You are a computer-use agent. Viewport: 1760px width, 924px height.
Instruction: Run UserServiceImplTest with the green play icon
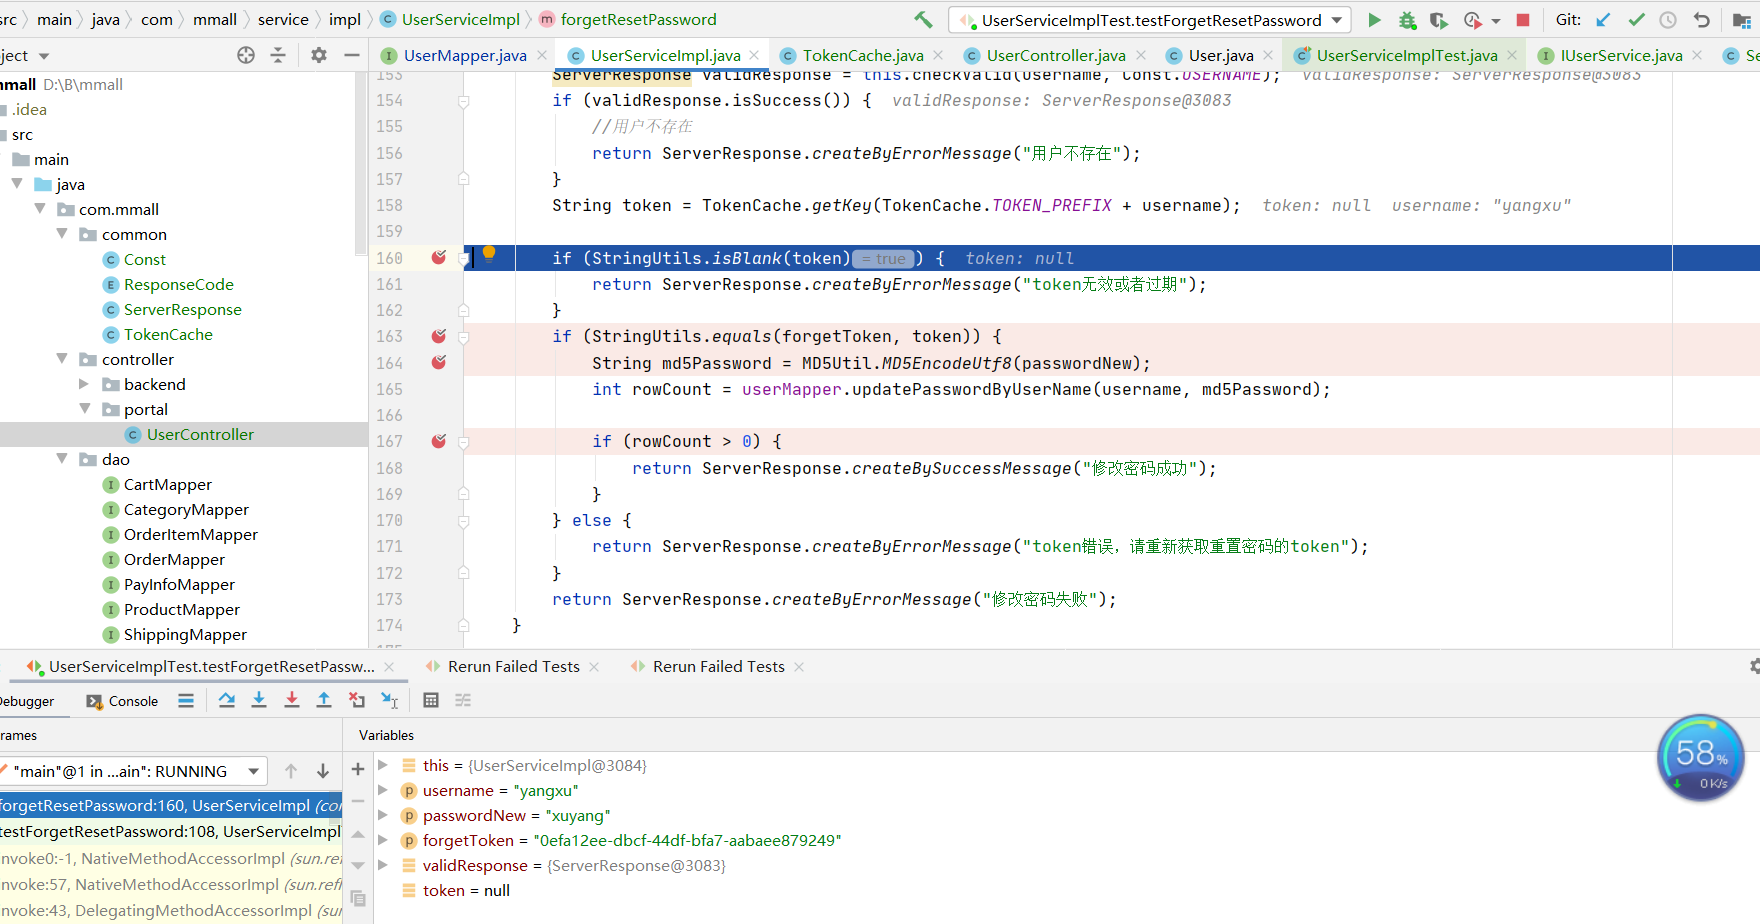tap(1375, 20)
